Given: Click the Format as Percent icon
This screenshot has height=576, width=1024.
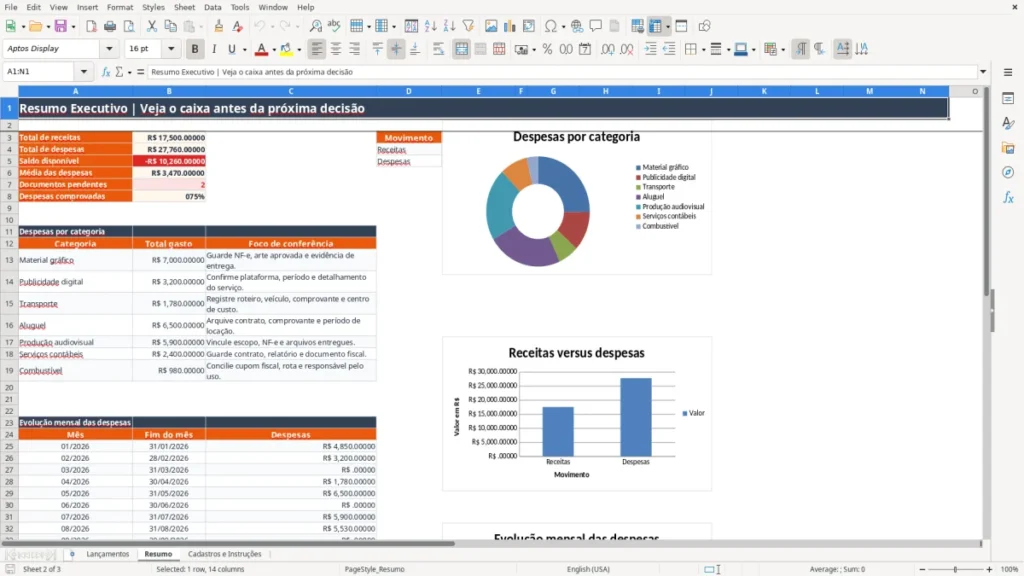Looking at the screenshot, I should click(547, 49).
